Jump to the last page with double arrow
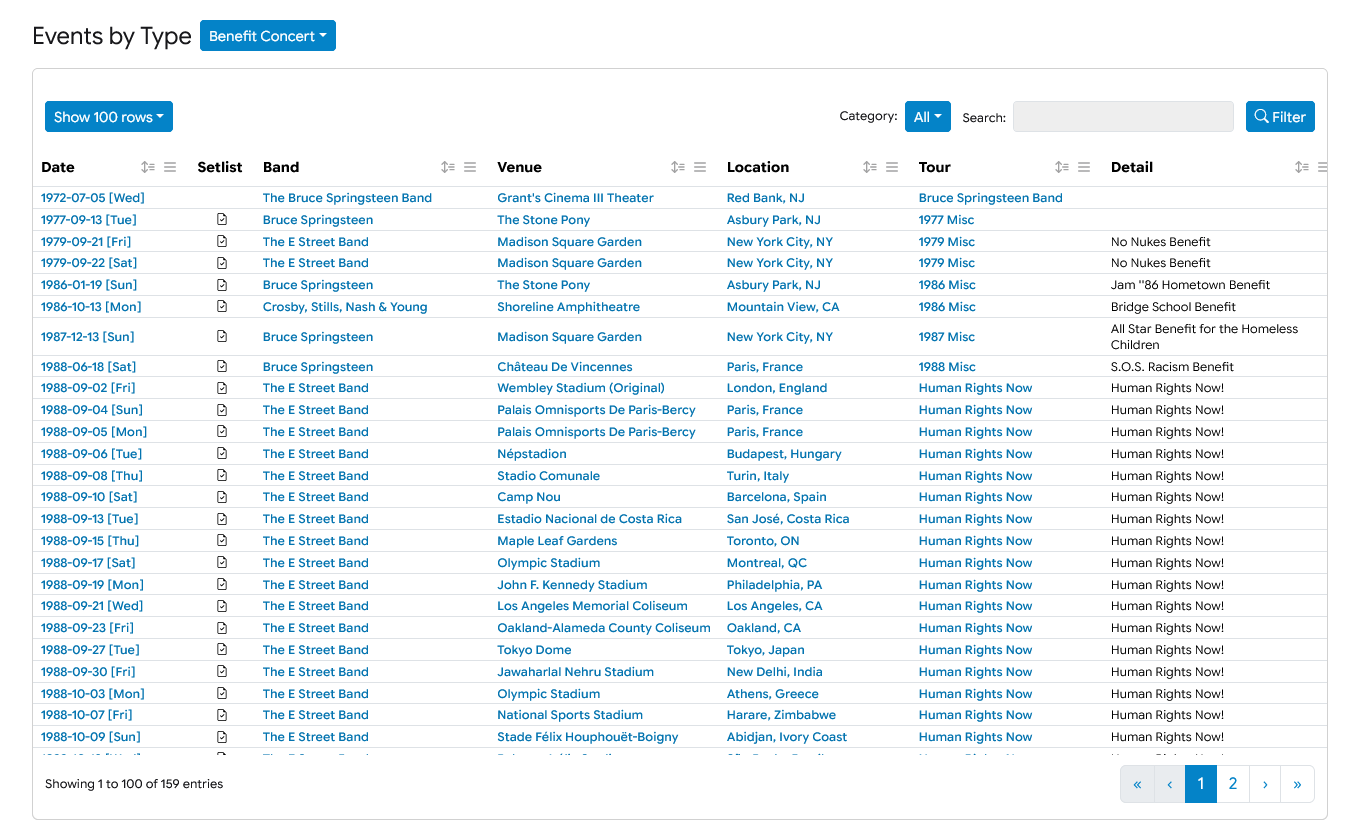Viewport: 1361px width, 840px height. [1297, 784]
